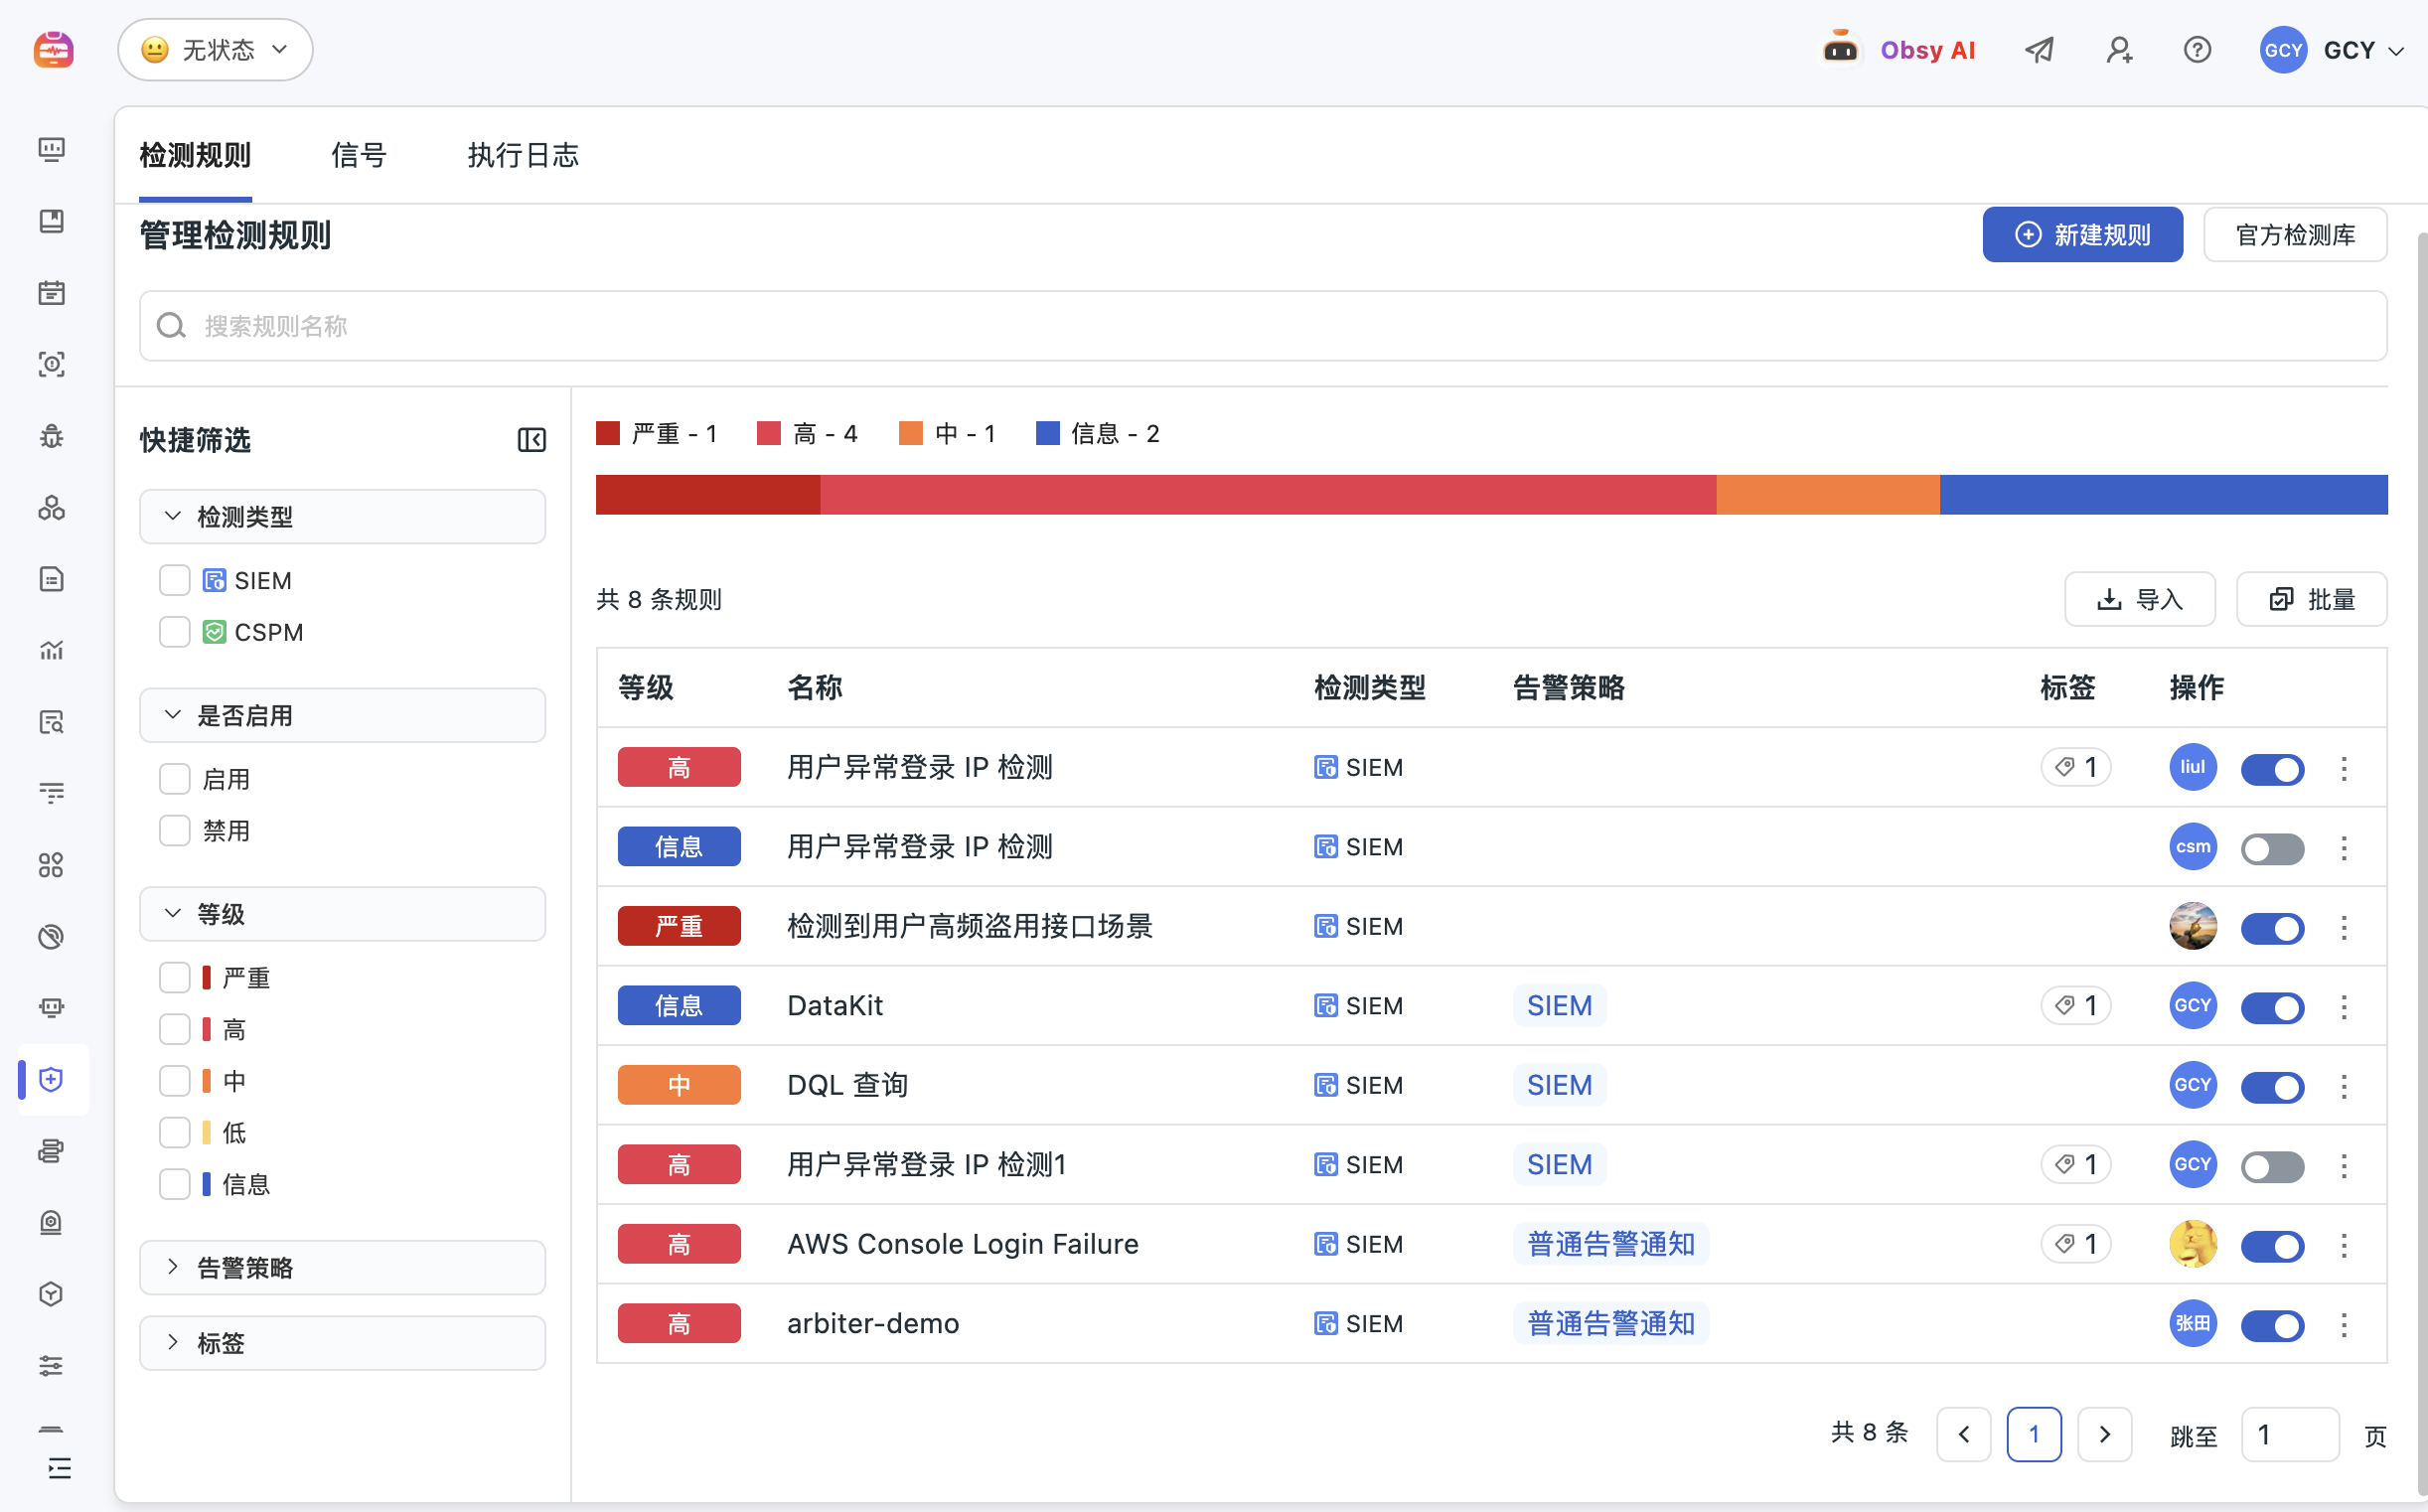The width and height of the screenshot is (2428, 1512).
Task: Expand the sidebar menu icon at bottom
Action: (x=59, y=1467)
